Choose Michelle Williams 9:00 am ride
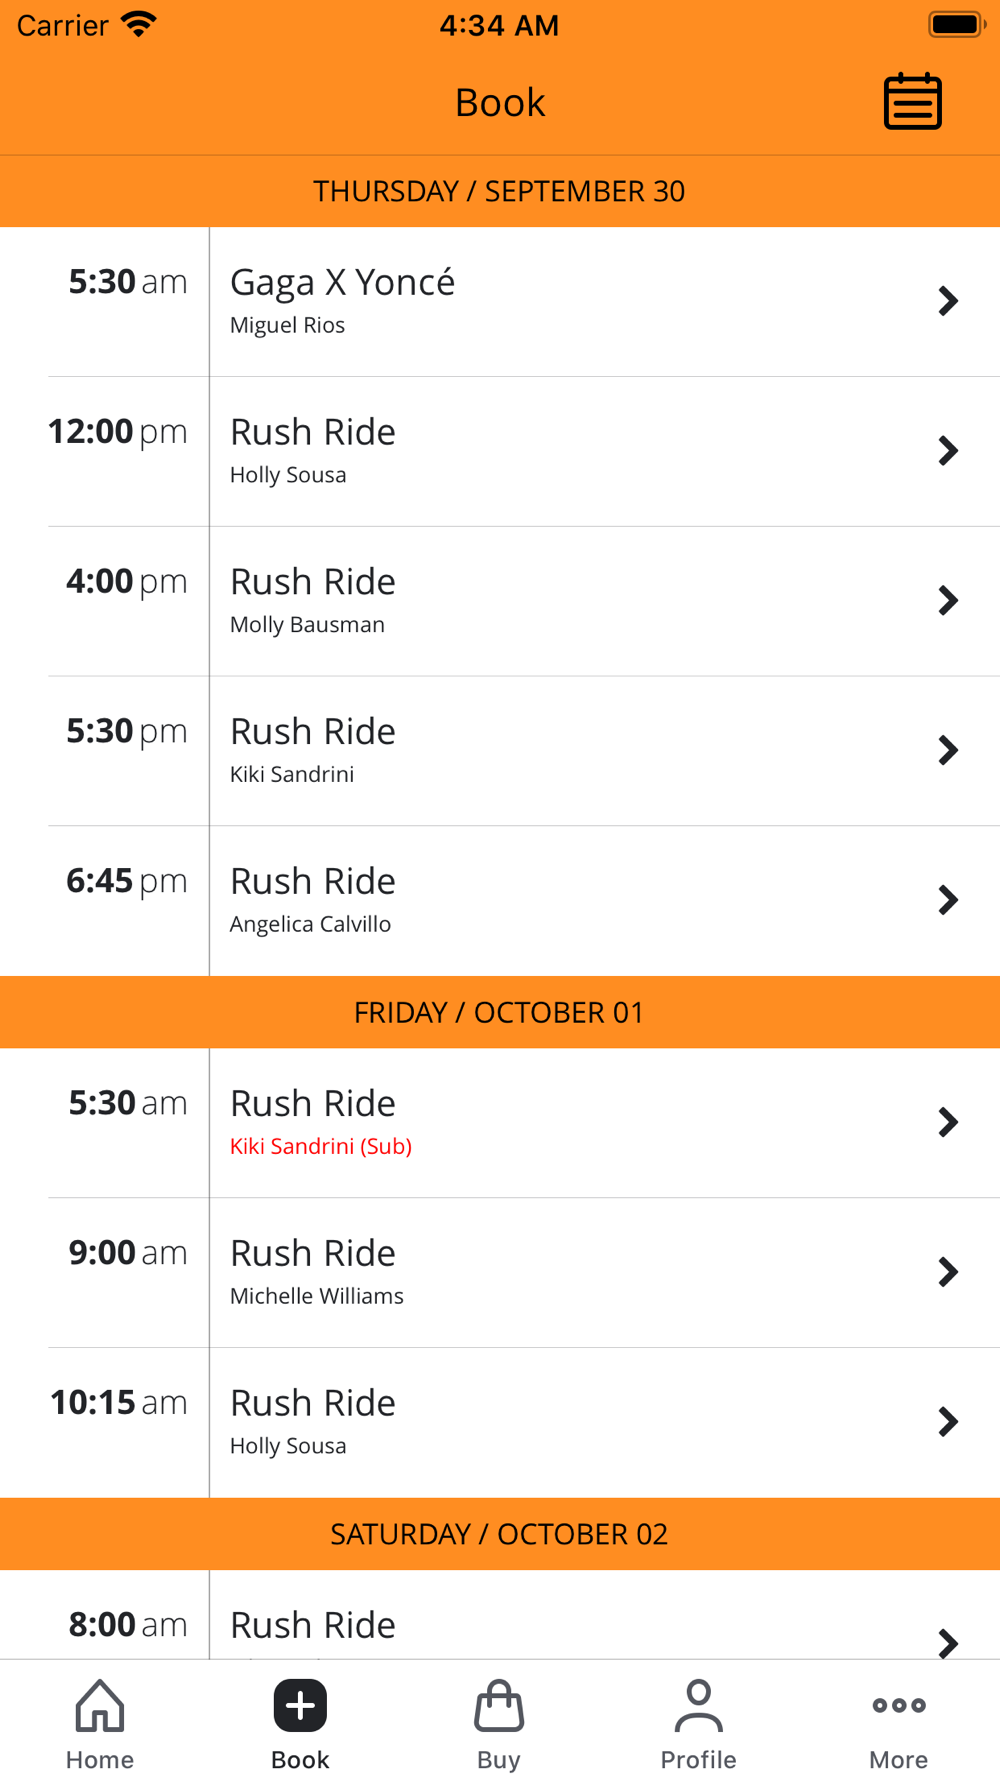 pyautogui.click(x=500, y=1273)
